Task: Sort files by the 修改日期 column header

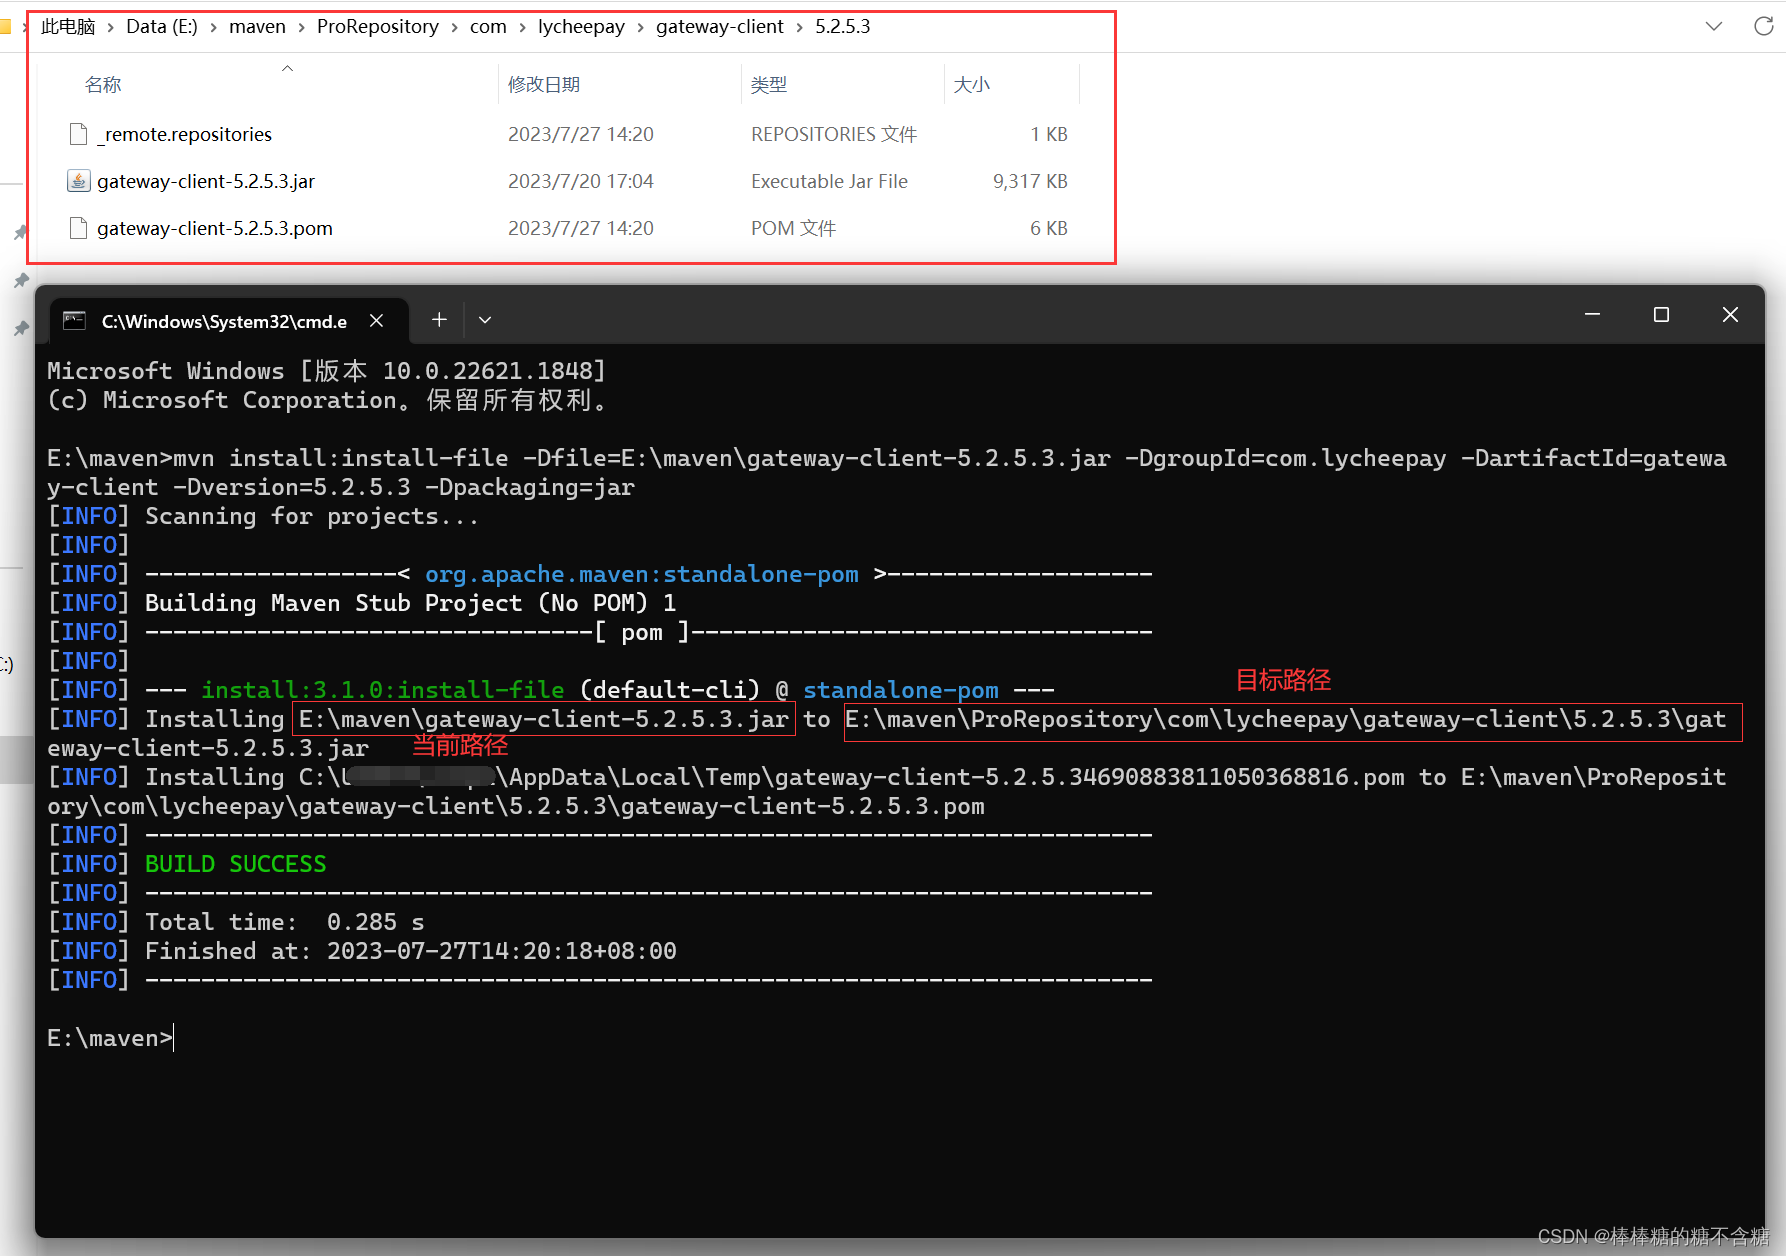Action: pyautogui.click(x=544, y=84)
